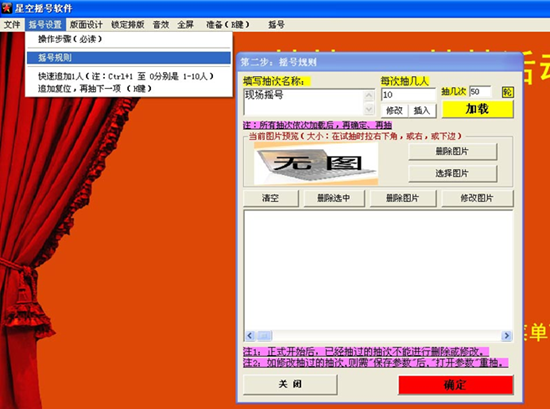The height and width of the screenshot is (409, 550).
Task: Click the 删除选中 button
Action: (334, 198)
